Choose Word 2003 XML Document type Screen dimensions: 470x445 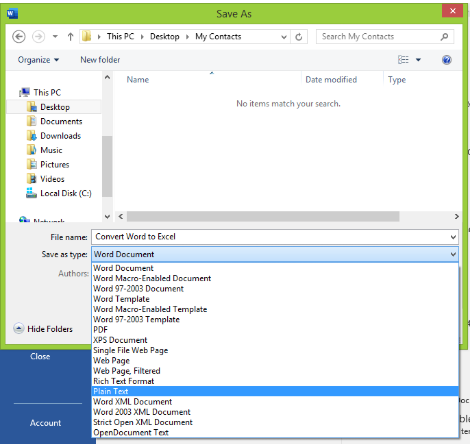click(x=275, y=412)
